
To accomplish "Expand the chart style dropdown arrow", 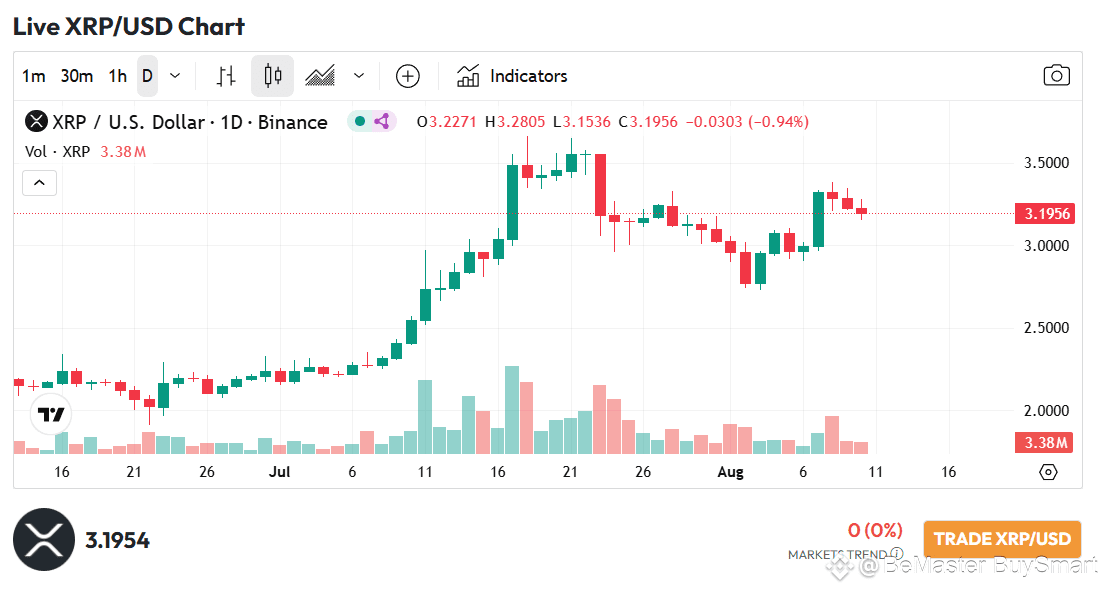I will pos(359,76).
